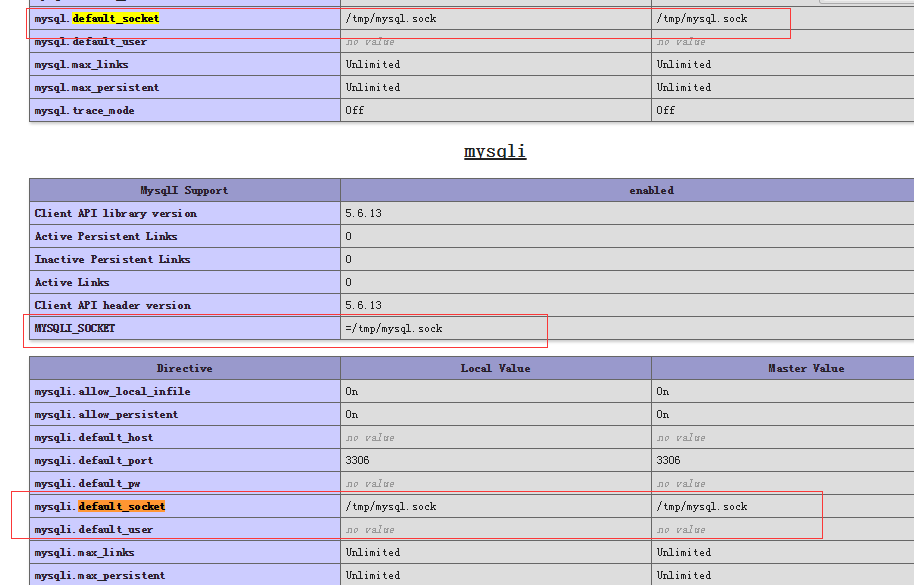Screen dimensions: 914x585
Task: Select the mysqli.allow_persistent directive name
Action: pyautogui.click(x=106, y=415)
